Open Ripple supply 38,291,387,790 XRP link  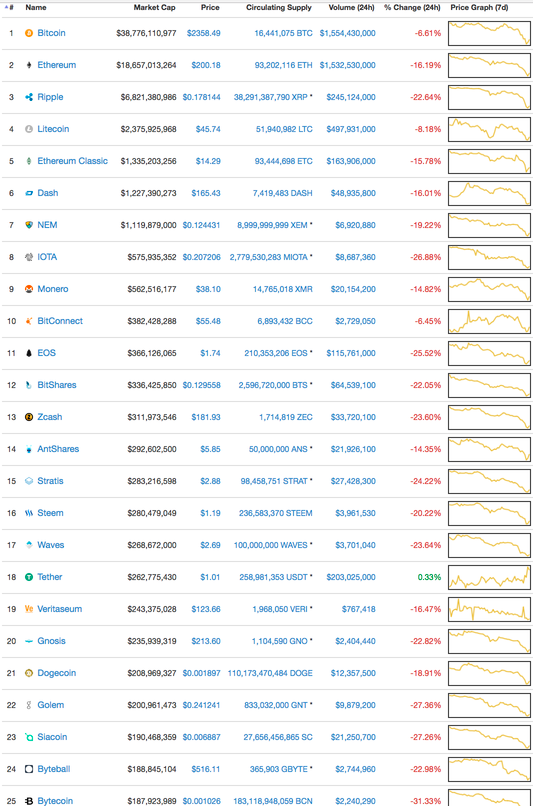coord(270,97)
